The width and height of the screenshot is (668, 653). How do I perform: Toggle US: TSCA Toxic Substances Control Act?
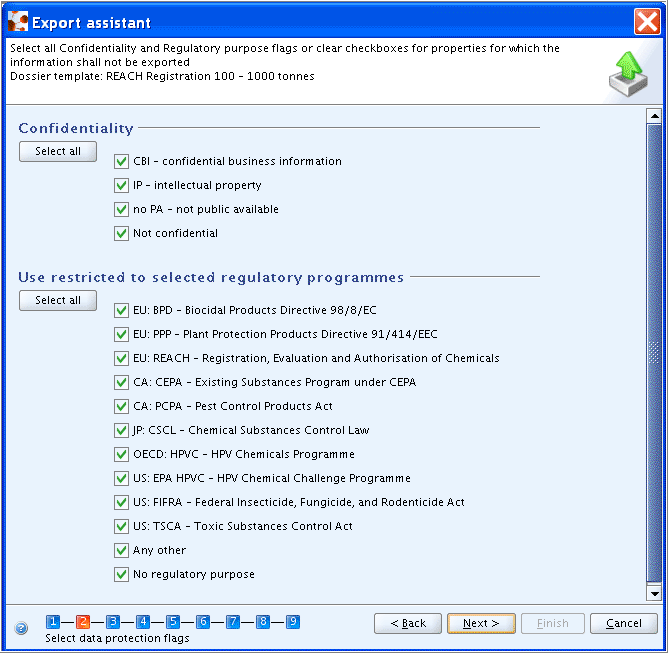coord(121,526)
